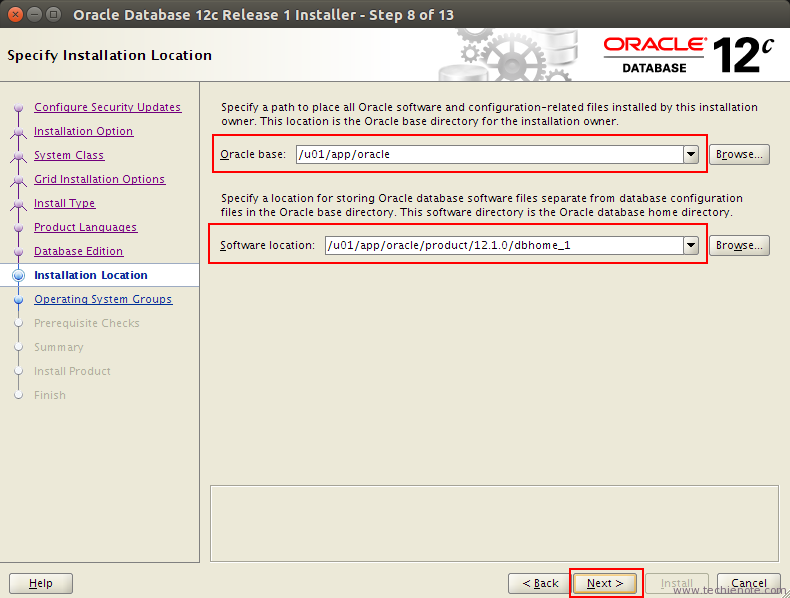Screen dimensions: 790x598
Task: Go Back to the previous step
Action: coord(540,583)
